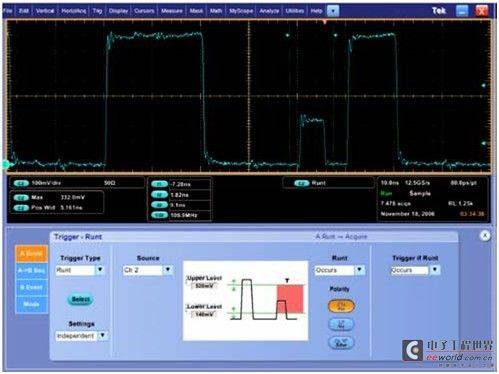The image size is (499, 374).
Task: Select the negative polarity runt button
Action: 341,324
